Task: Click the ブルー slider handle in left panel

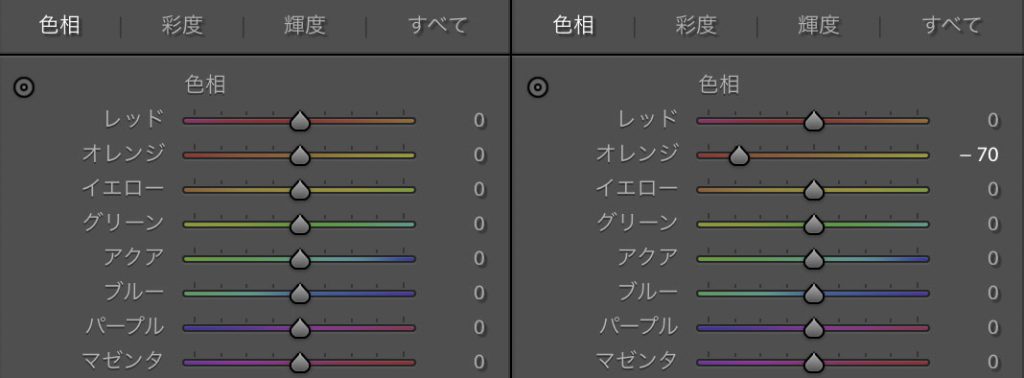Action: [300, 294]
